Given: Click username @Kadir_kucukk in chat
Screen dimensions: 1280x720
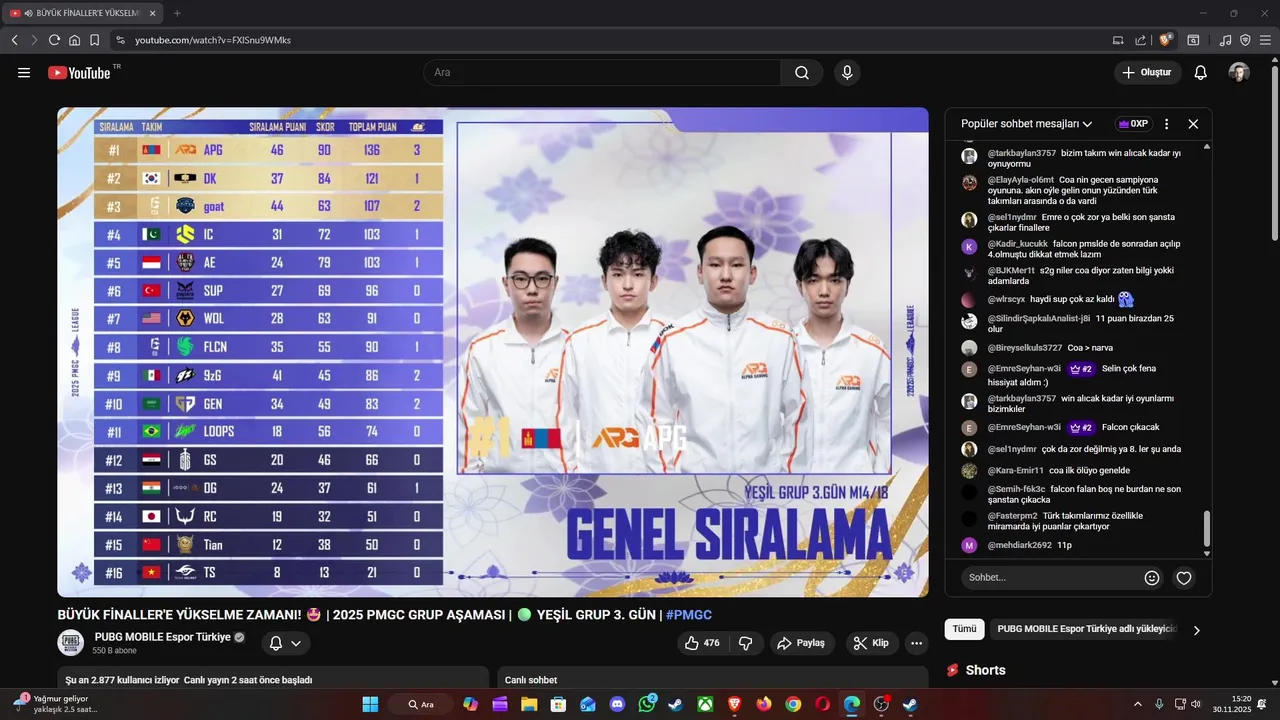Looking at the screenshot, I should tap(1017, 243).
